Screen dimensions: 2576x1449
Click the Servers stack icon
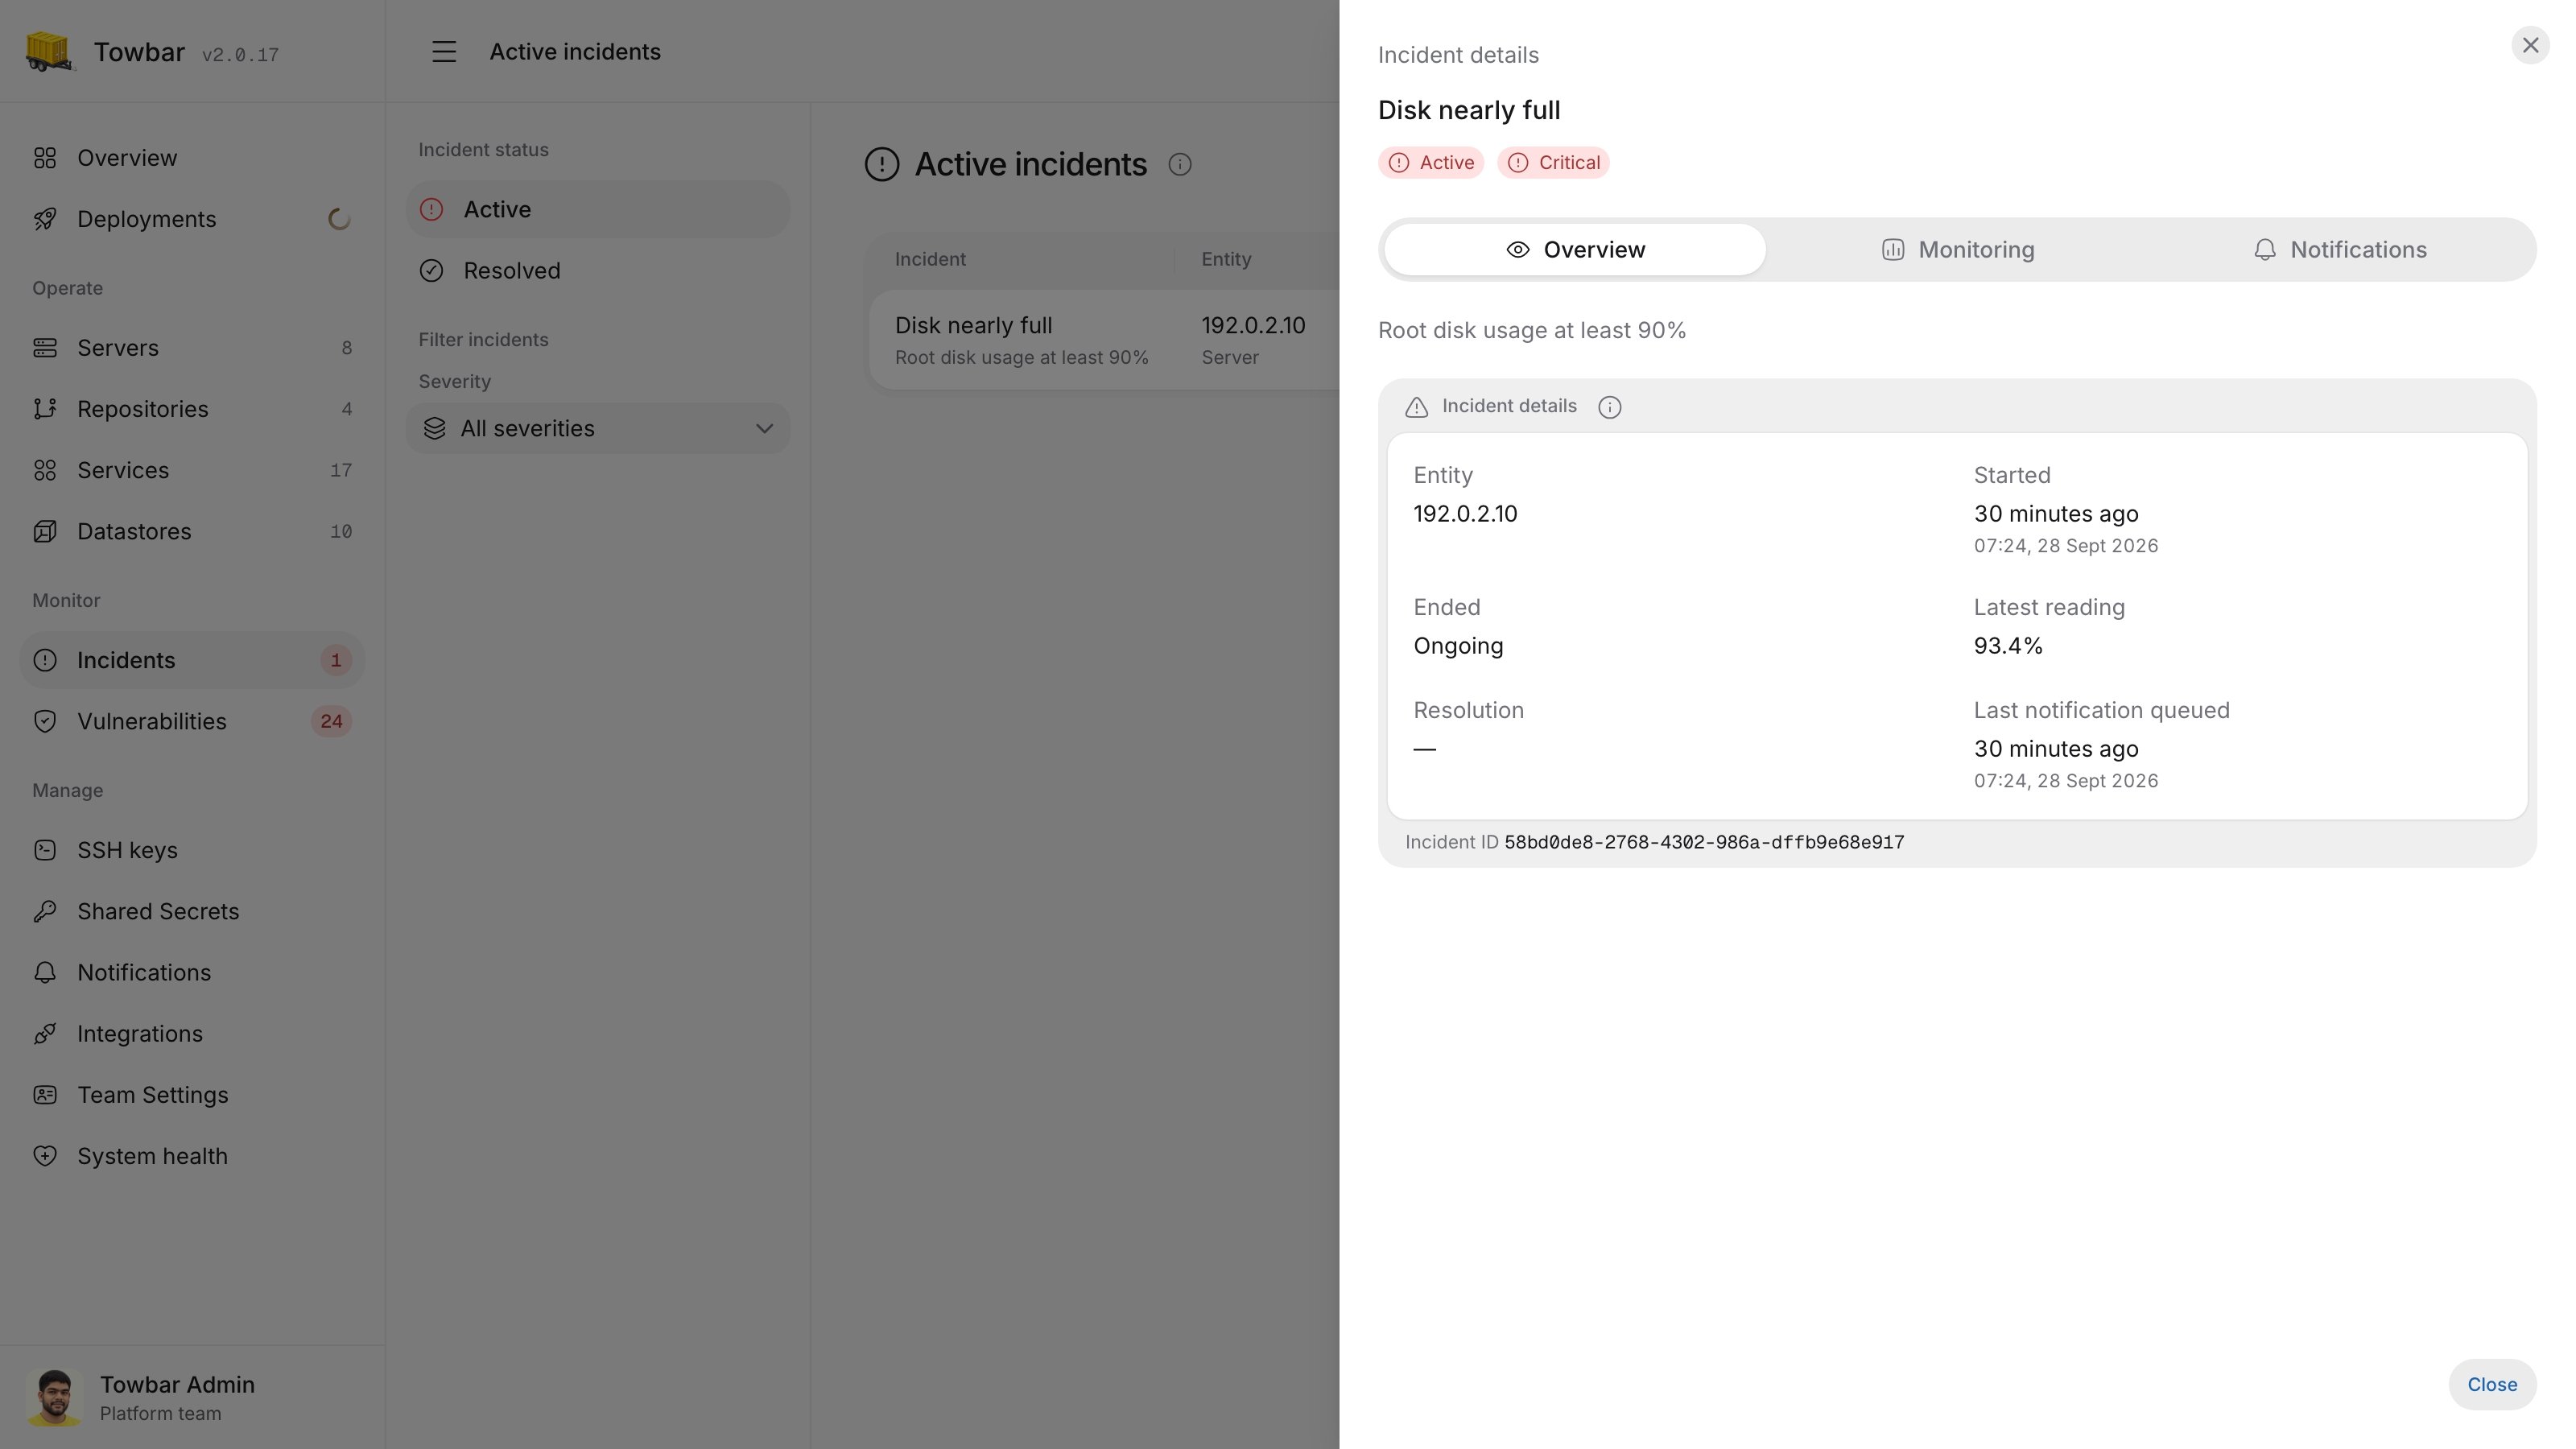point(45,348)
